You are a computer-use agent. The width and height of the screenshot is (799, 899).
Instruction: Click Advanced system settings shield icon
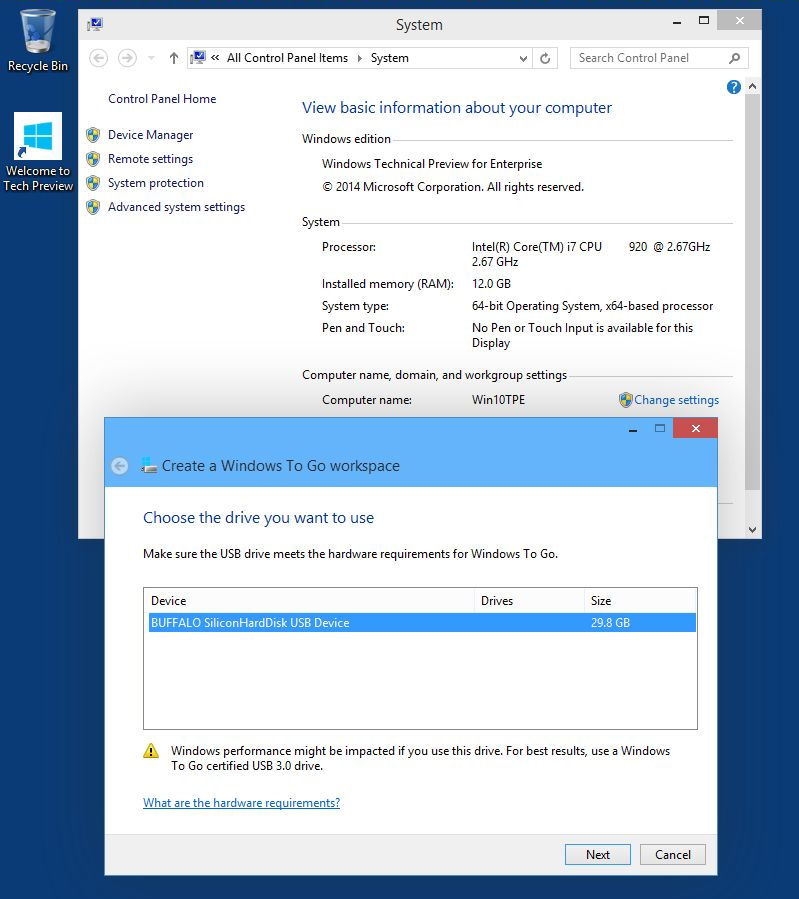pos(93,207)
